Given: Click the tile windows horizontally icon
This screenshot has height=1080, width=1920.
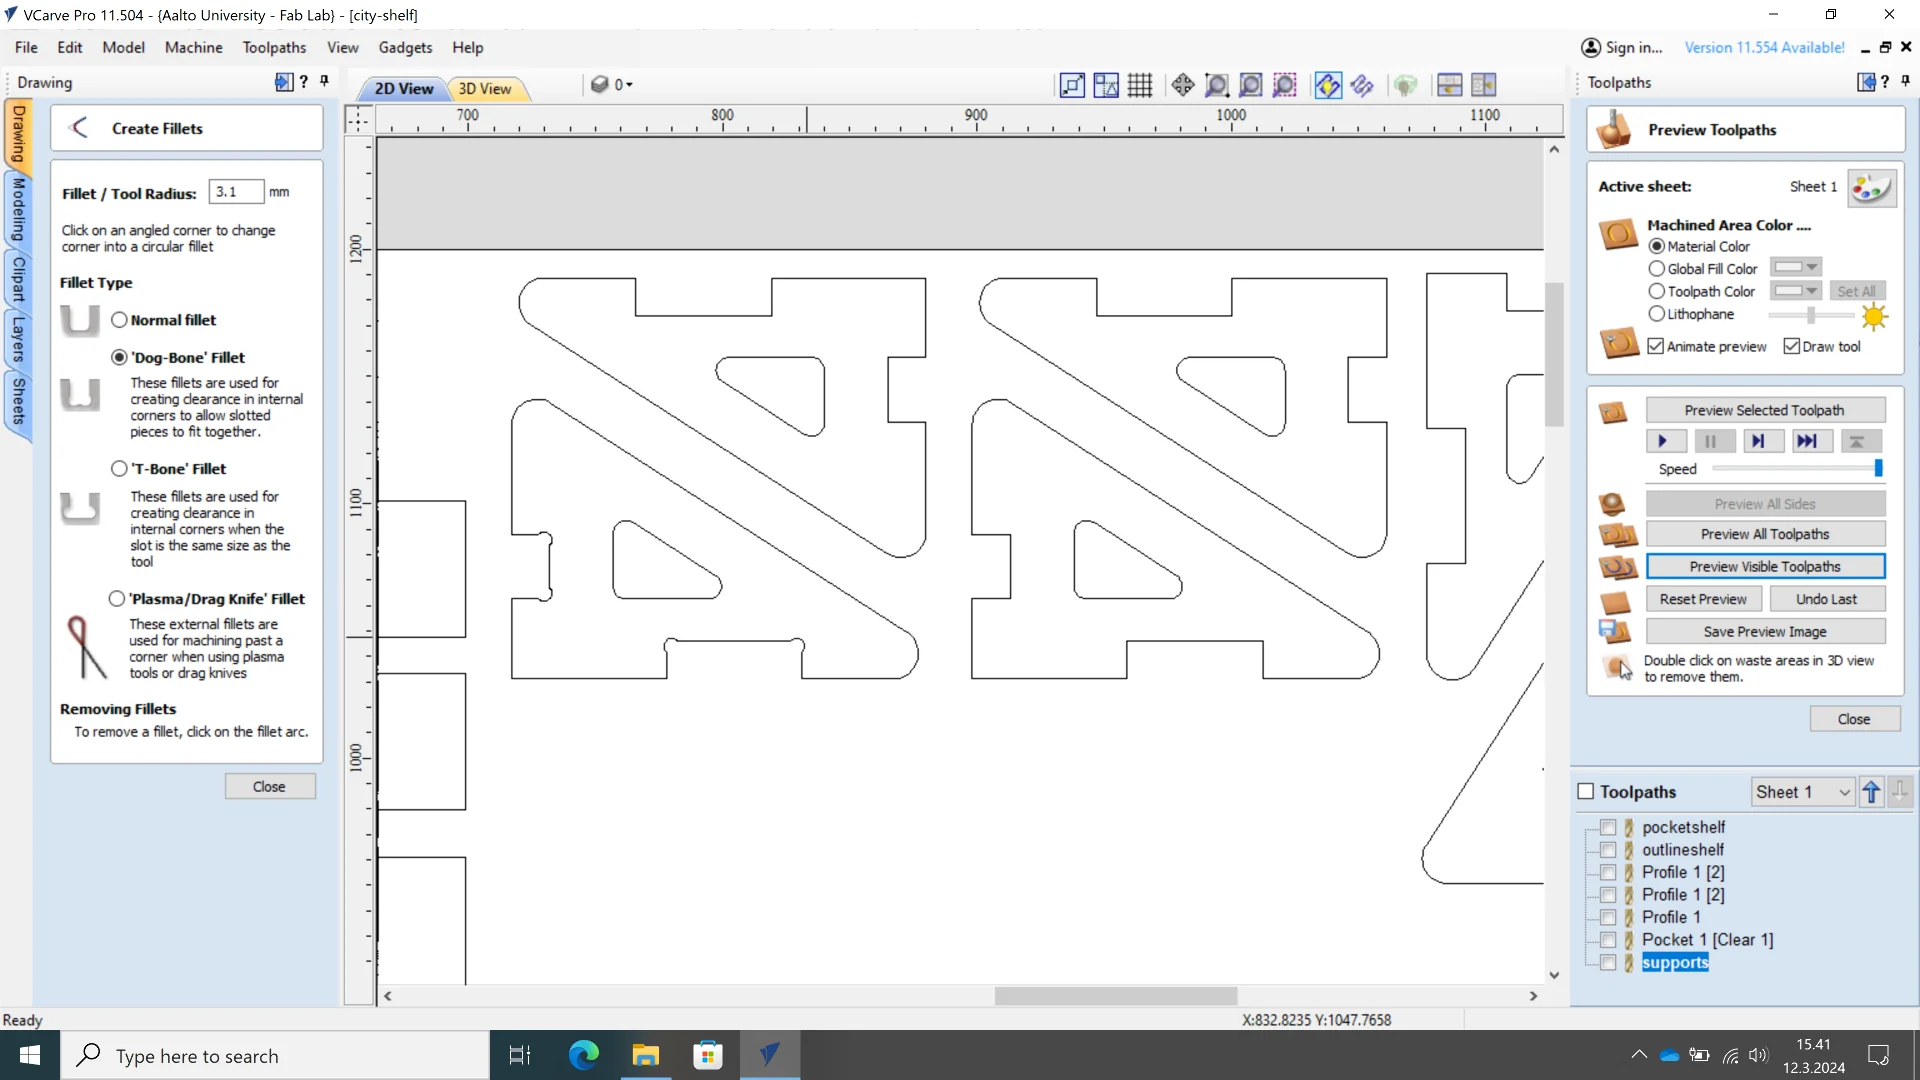Looking at the screenshot, I should point(1449,85).
